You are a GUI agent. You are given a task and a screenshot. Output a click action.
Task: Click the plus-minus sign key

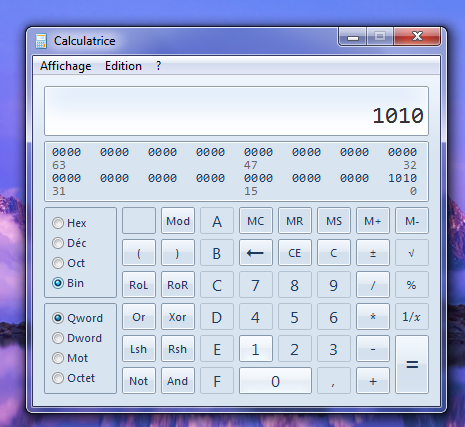tap(373, 253)
